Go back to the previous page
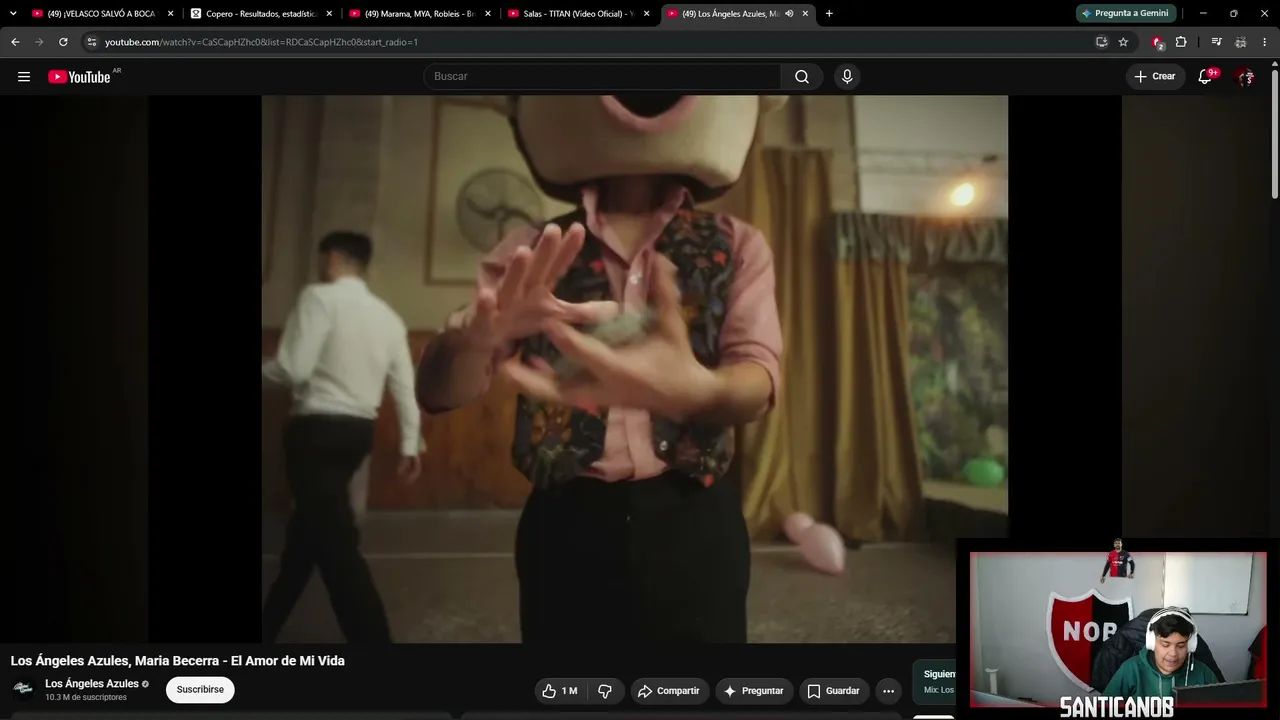This screenshot has width=1280, height=720. click(x=15, y=42)
